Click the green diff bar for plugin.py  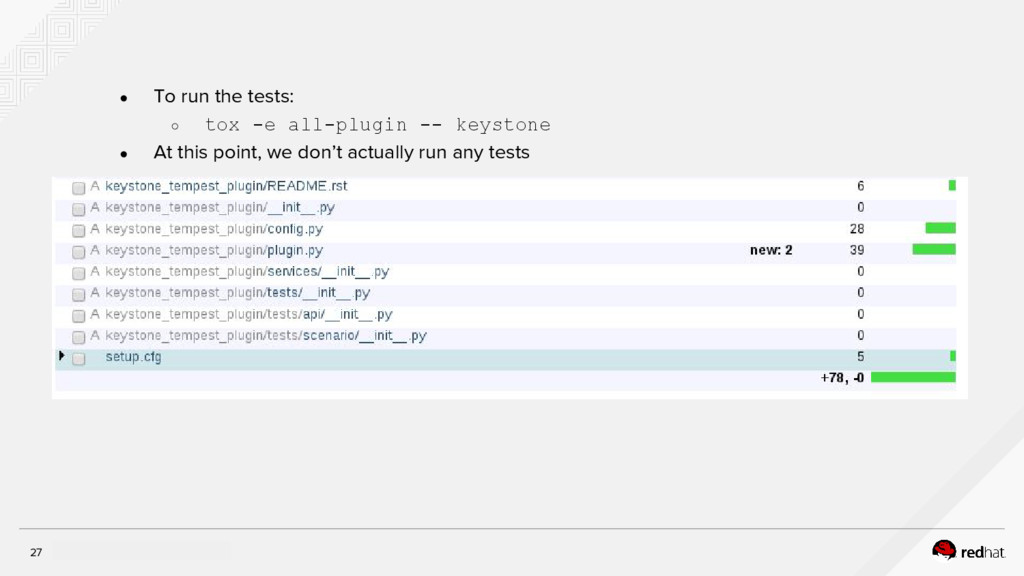[x=934, y=250]
